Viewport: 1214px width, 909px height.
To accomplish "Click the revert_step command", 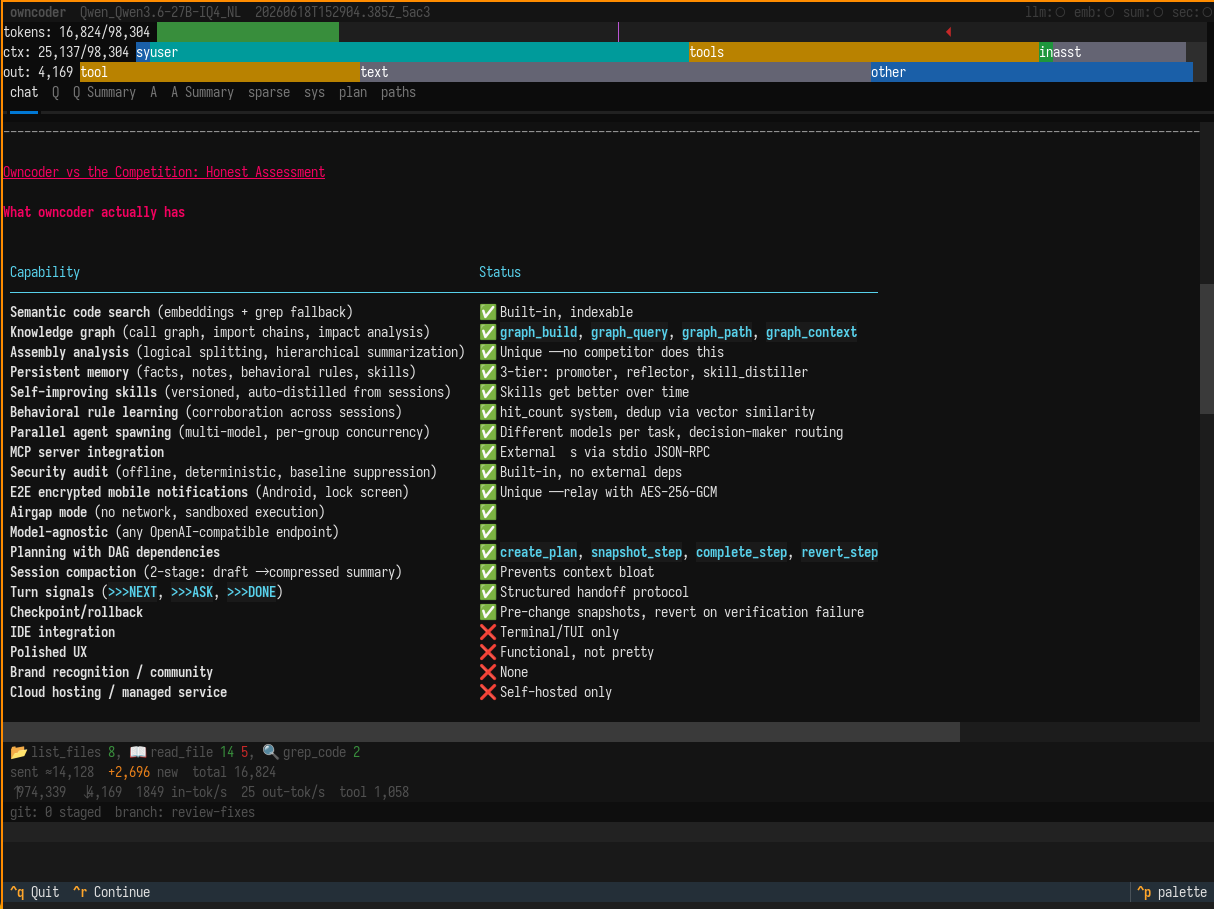I will tap(840, 552).
